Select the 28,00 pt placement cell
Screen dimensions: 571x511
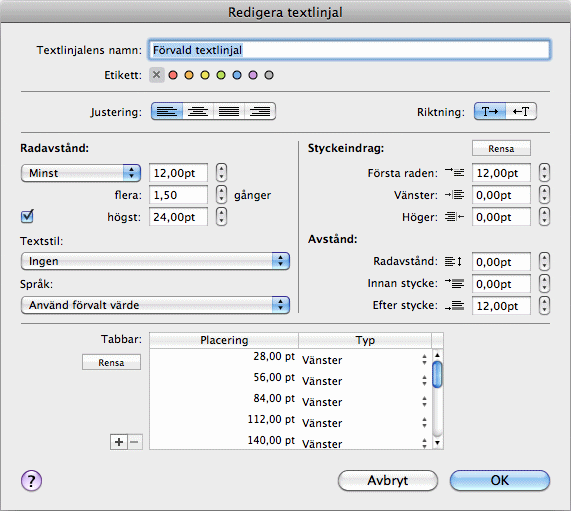coord(224,357)
